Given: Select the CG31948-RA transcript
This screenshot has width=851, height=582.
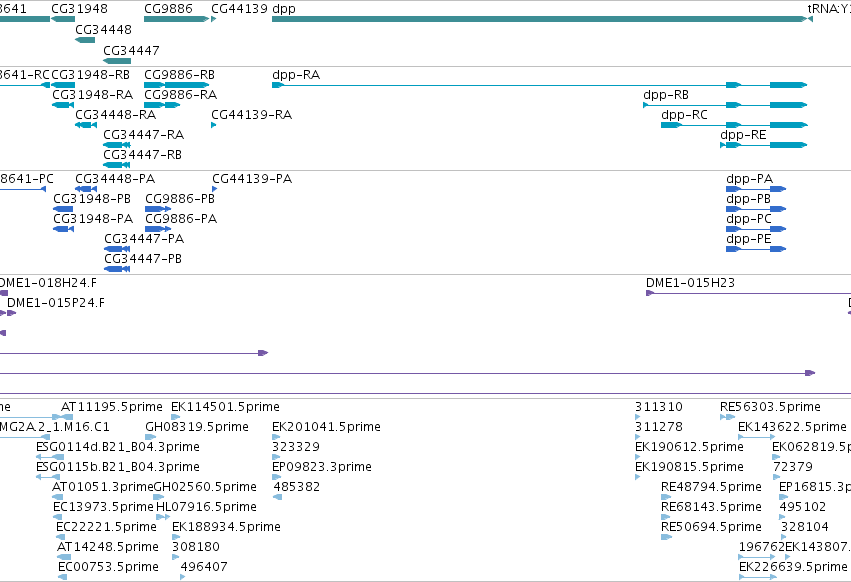Looking at the screenshot, I should [x=63, y=105].
